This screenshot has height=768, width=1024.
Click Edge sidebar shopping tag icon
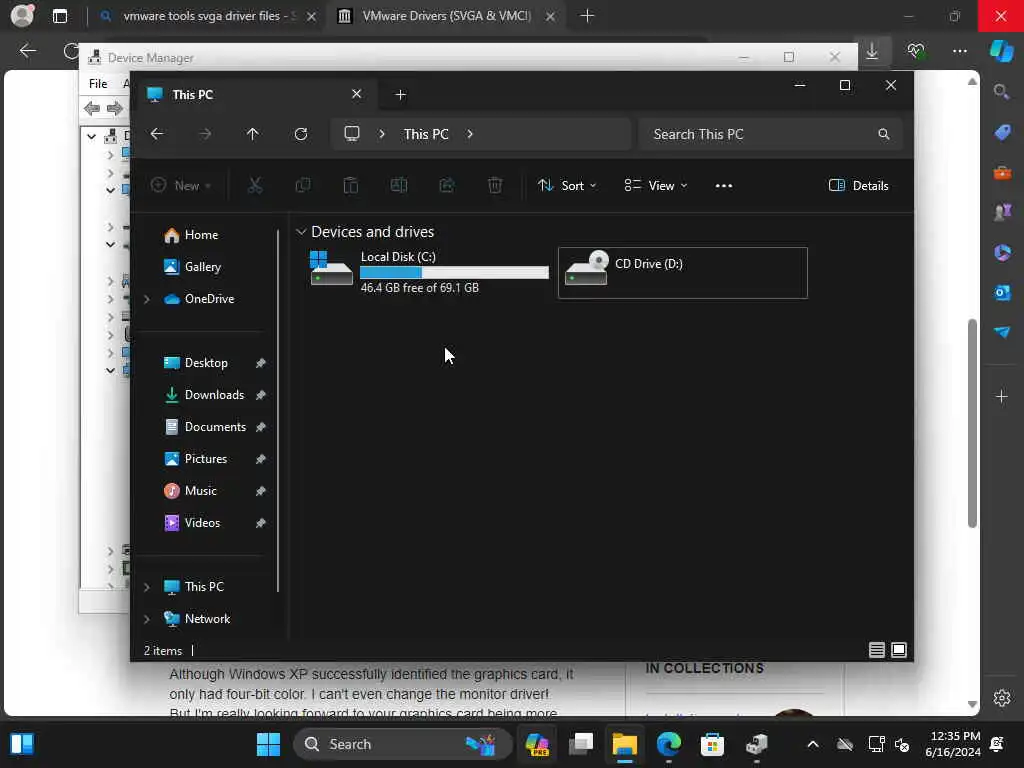(x=1002, y=132)
